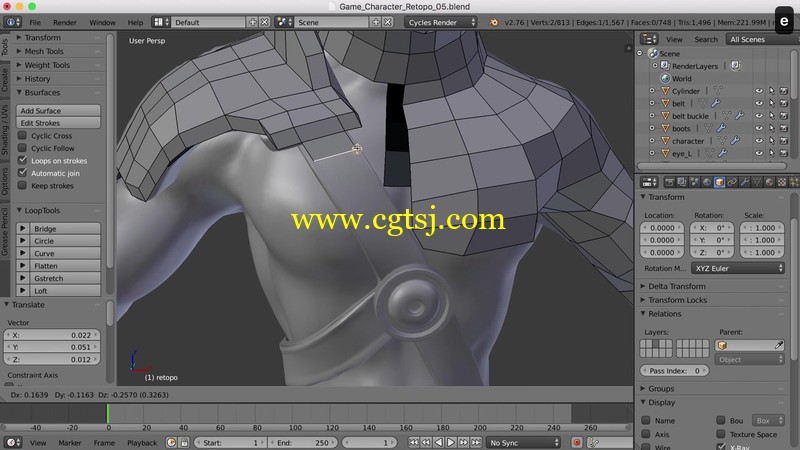Viewport: 800px width, 450px height.
Task: Hide the eye_L object in viewport
Action: coord(759,153)
